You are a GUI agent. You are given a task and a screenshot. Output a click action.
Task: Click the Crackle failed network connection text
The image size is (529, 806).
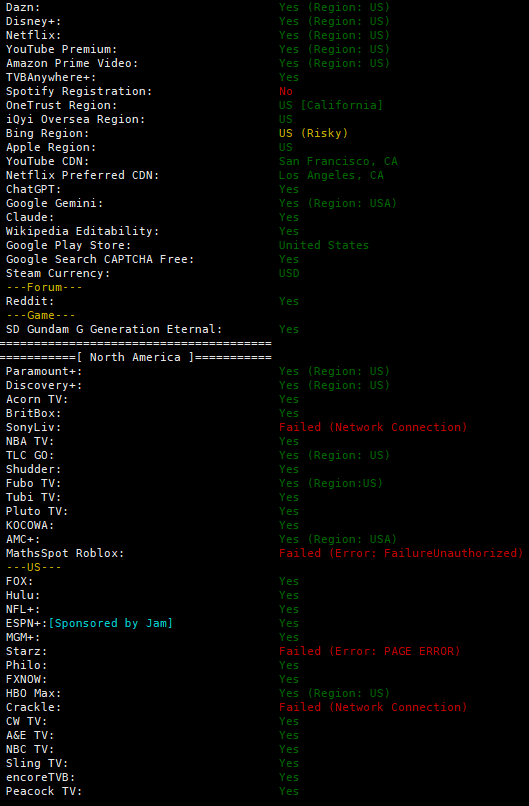(373, 708)
